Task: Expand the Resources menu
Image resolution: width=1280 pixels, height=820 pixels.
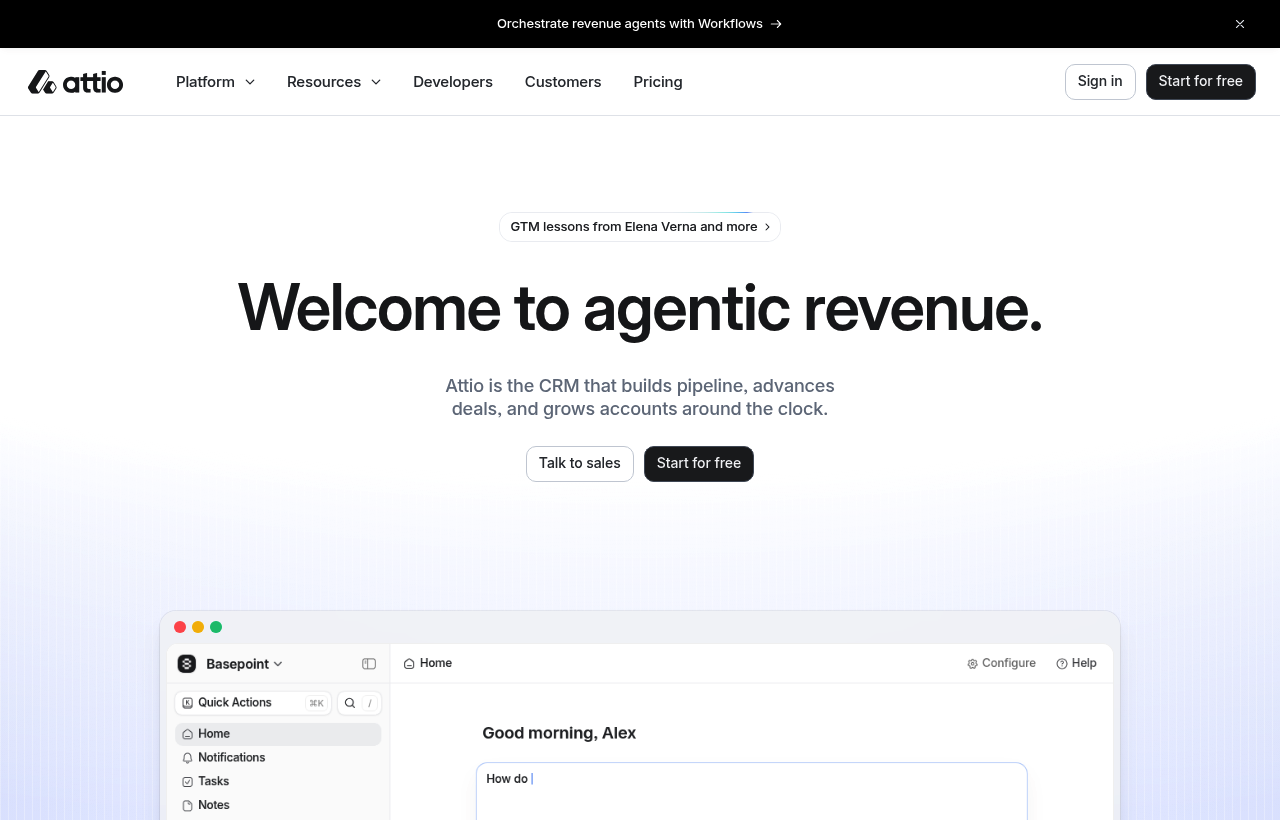Action: [x=334, y=82]
